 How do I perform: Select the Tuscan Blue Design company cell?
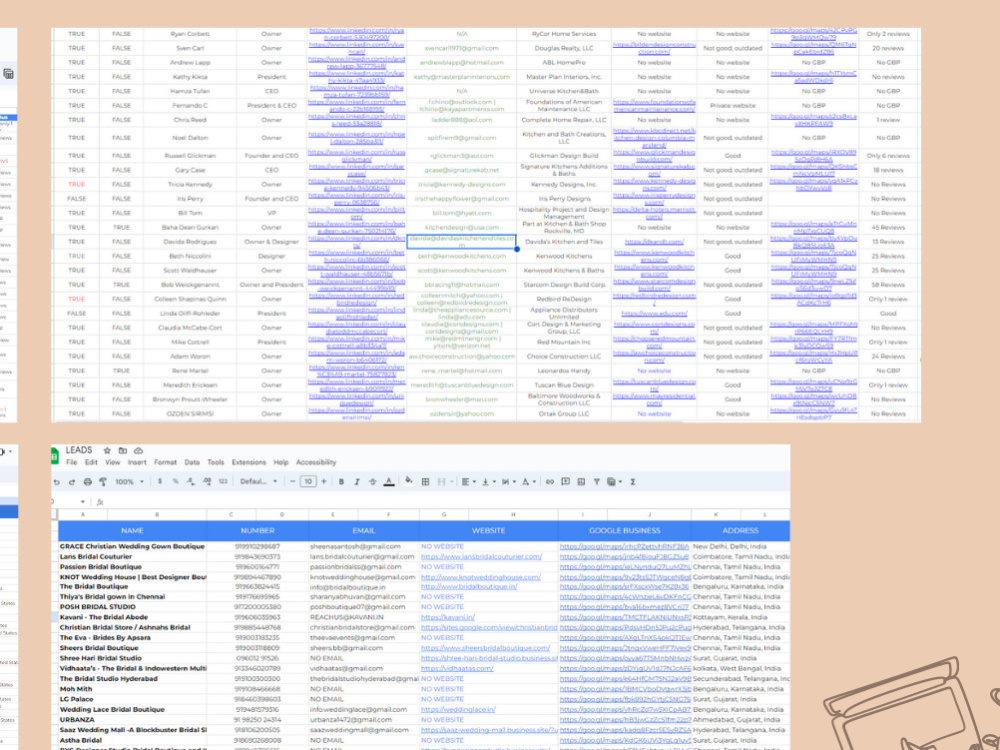coord(564,385)
